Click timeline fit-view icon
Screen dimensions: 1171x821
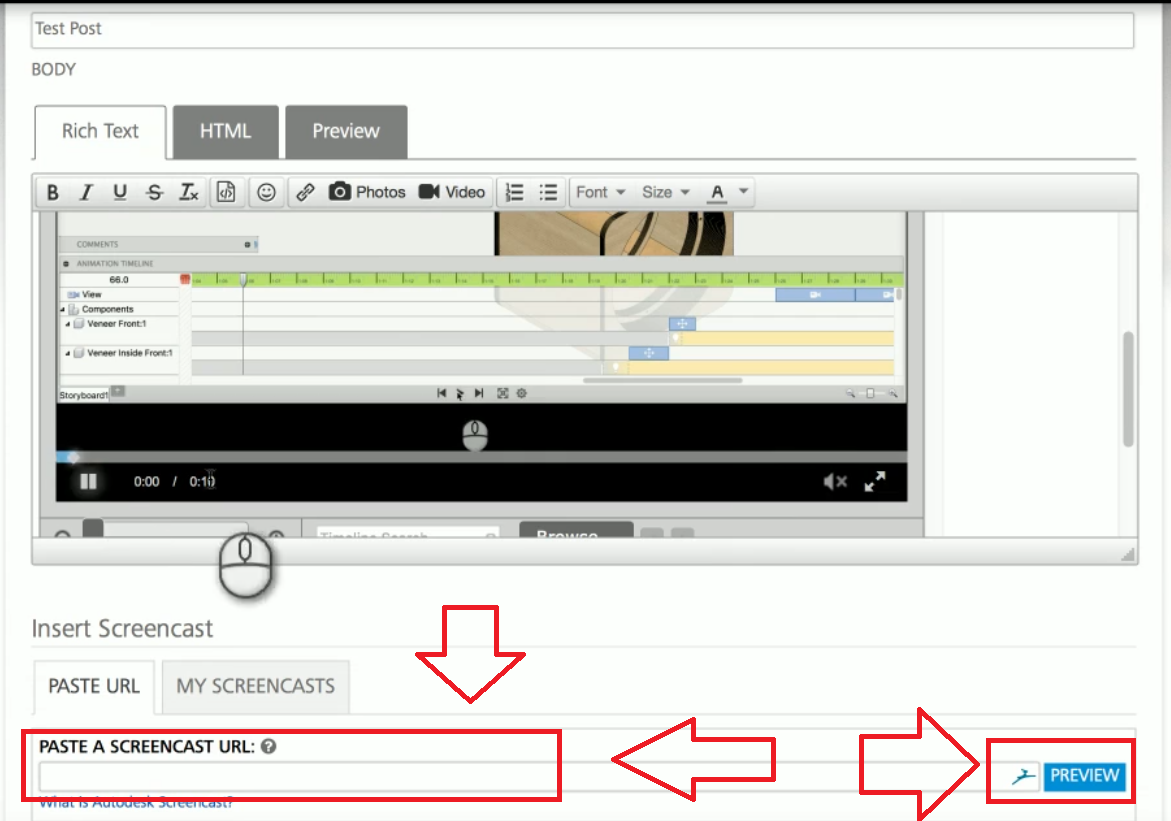pos(503,393)
